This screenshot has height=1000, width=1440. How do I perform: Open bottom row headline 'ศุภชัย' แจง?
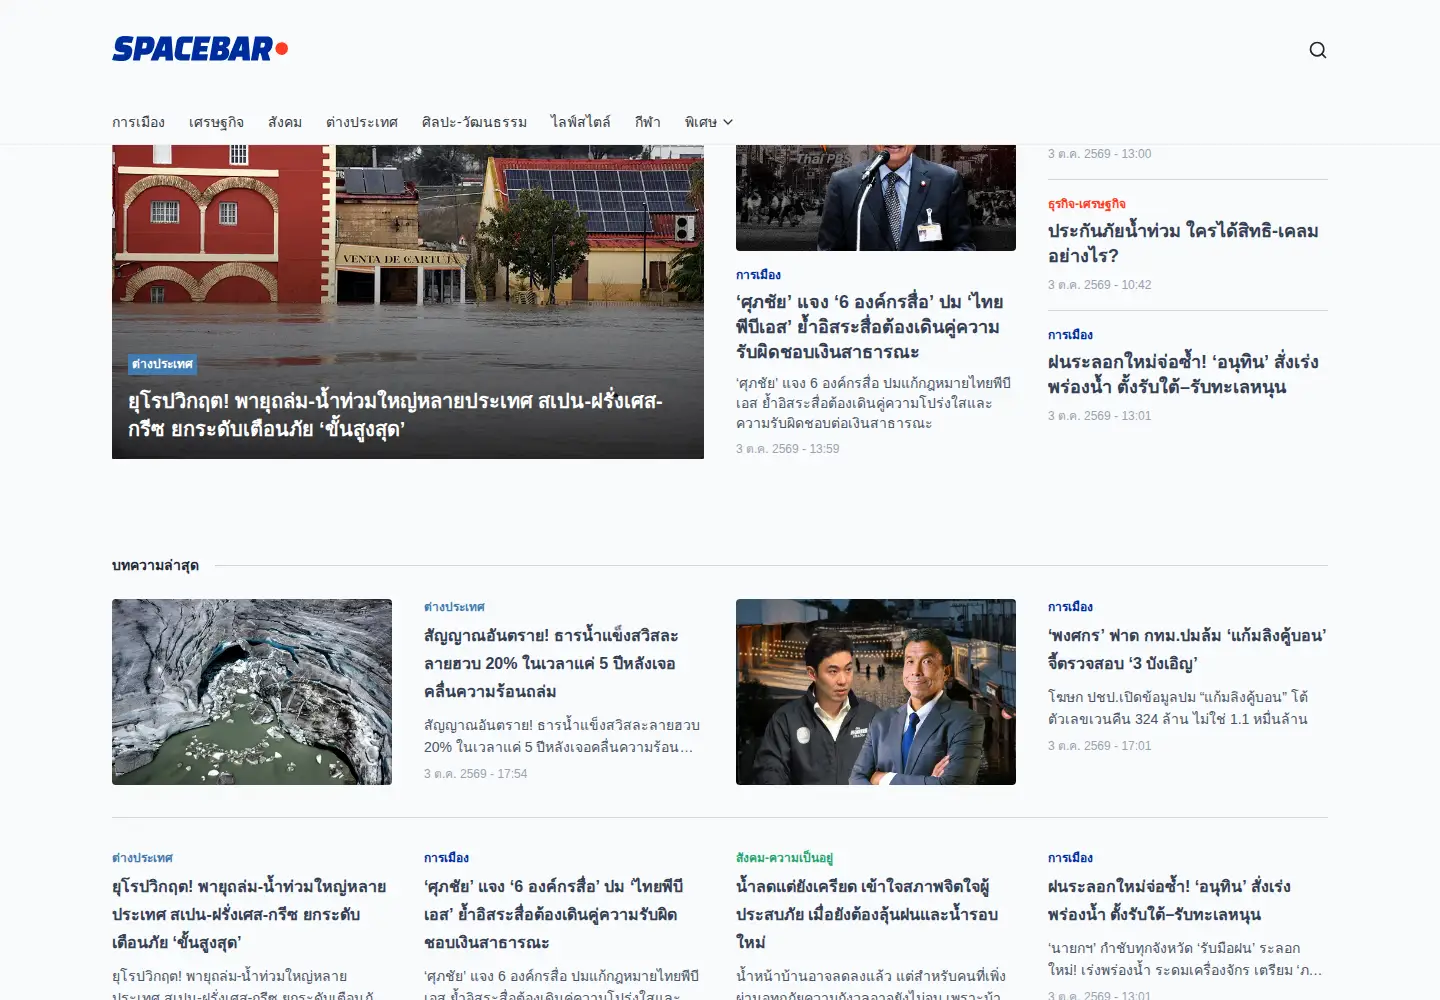(x=553, y=914)
